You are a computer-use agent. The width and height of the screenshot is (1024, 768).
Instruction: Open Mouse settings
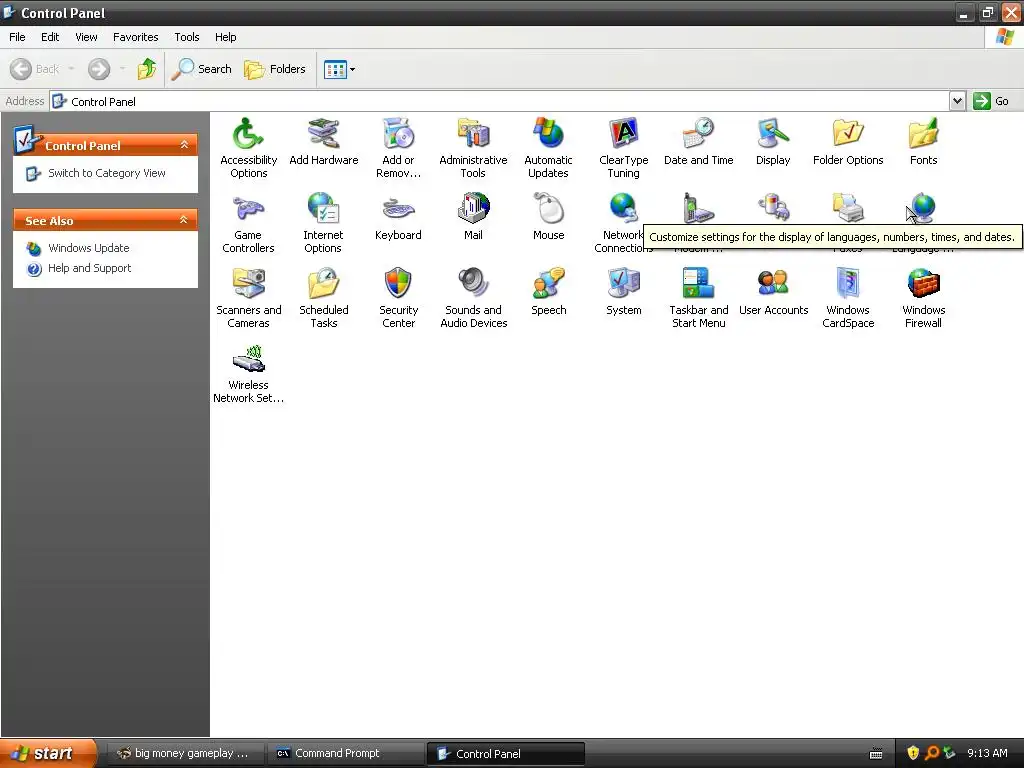(548, 217)
